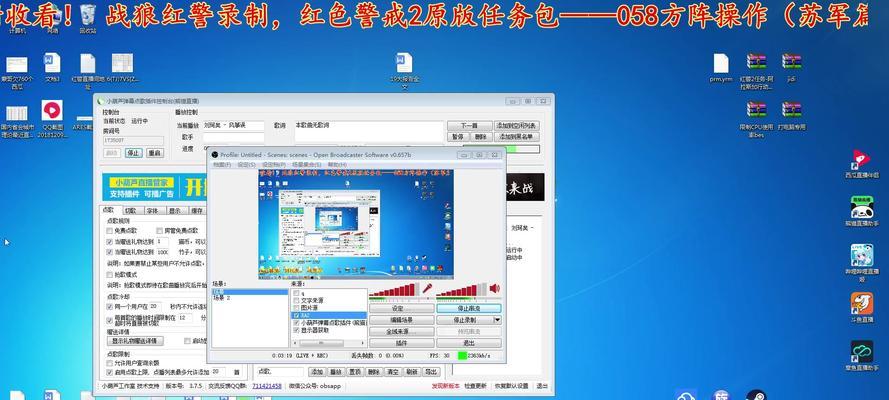Toggle the 图片源 source checkbox in OBS
Viewport: 889px width, 400px height.
coord(296,308)
